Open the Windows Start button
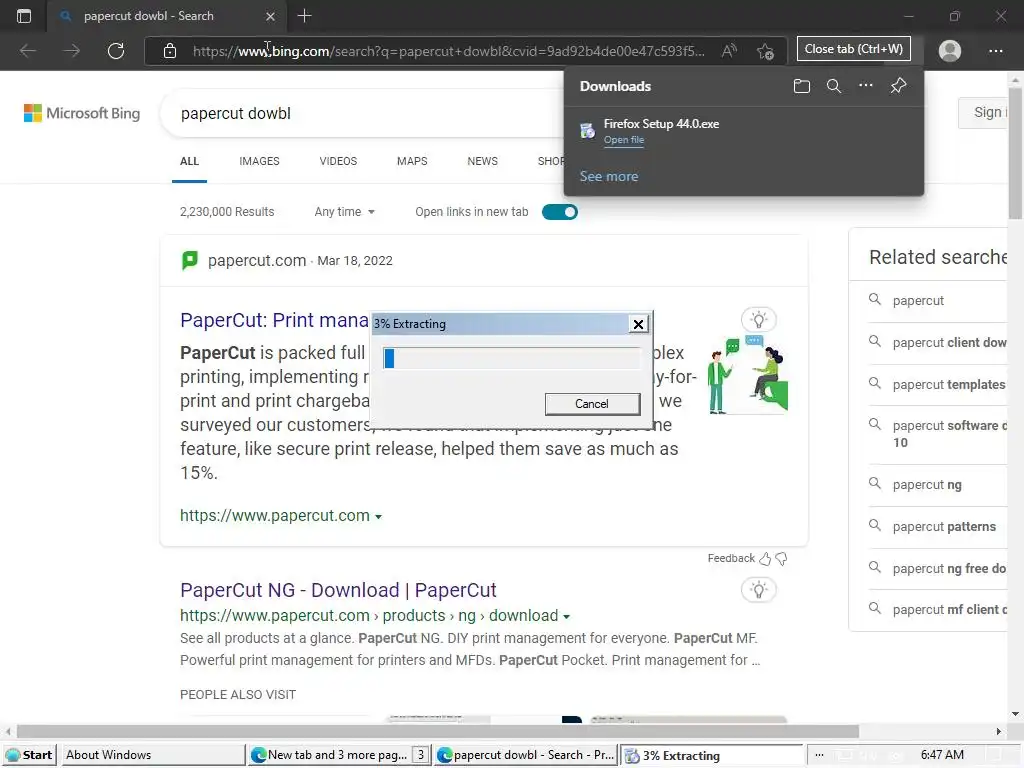The image size is (1024, 768). (29, 755)
